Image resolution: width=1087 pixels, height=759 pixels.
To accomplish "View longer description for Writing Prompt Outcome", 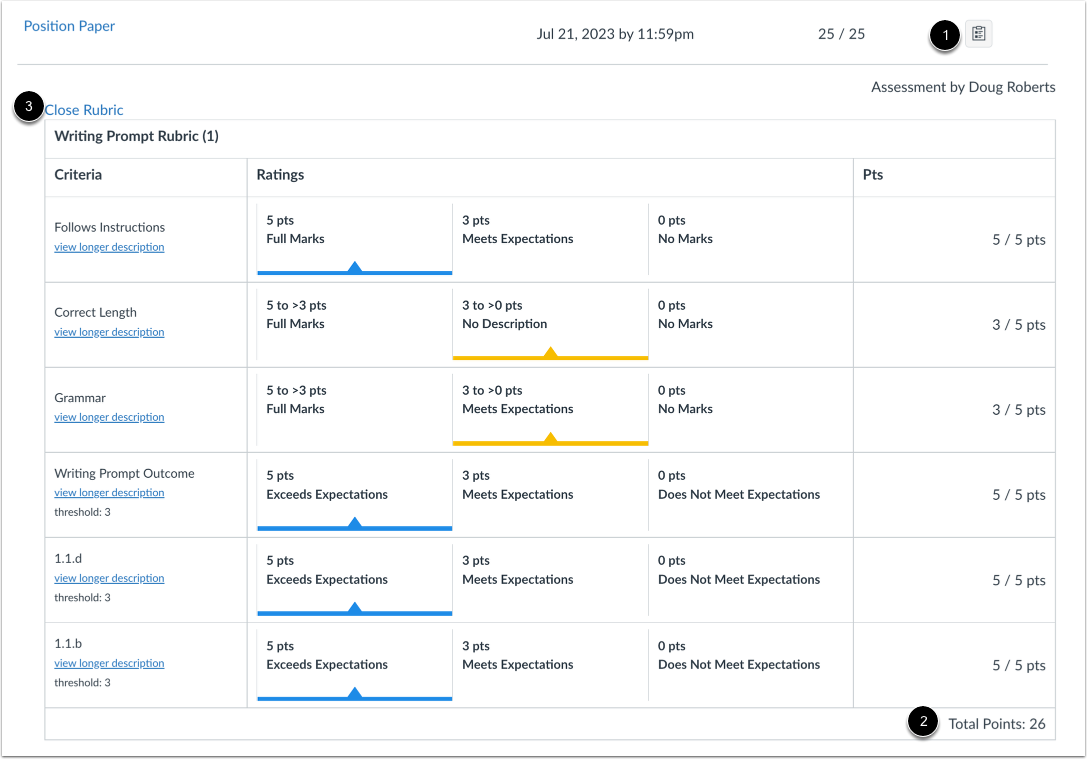I will tap(109, 492).
